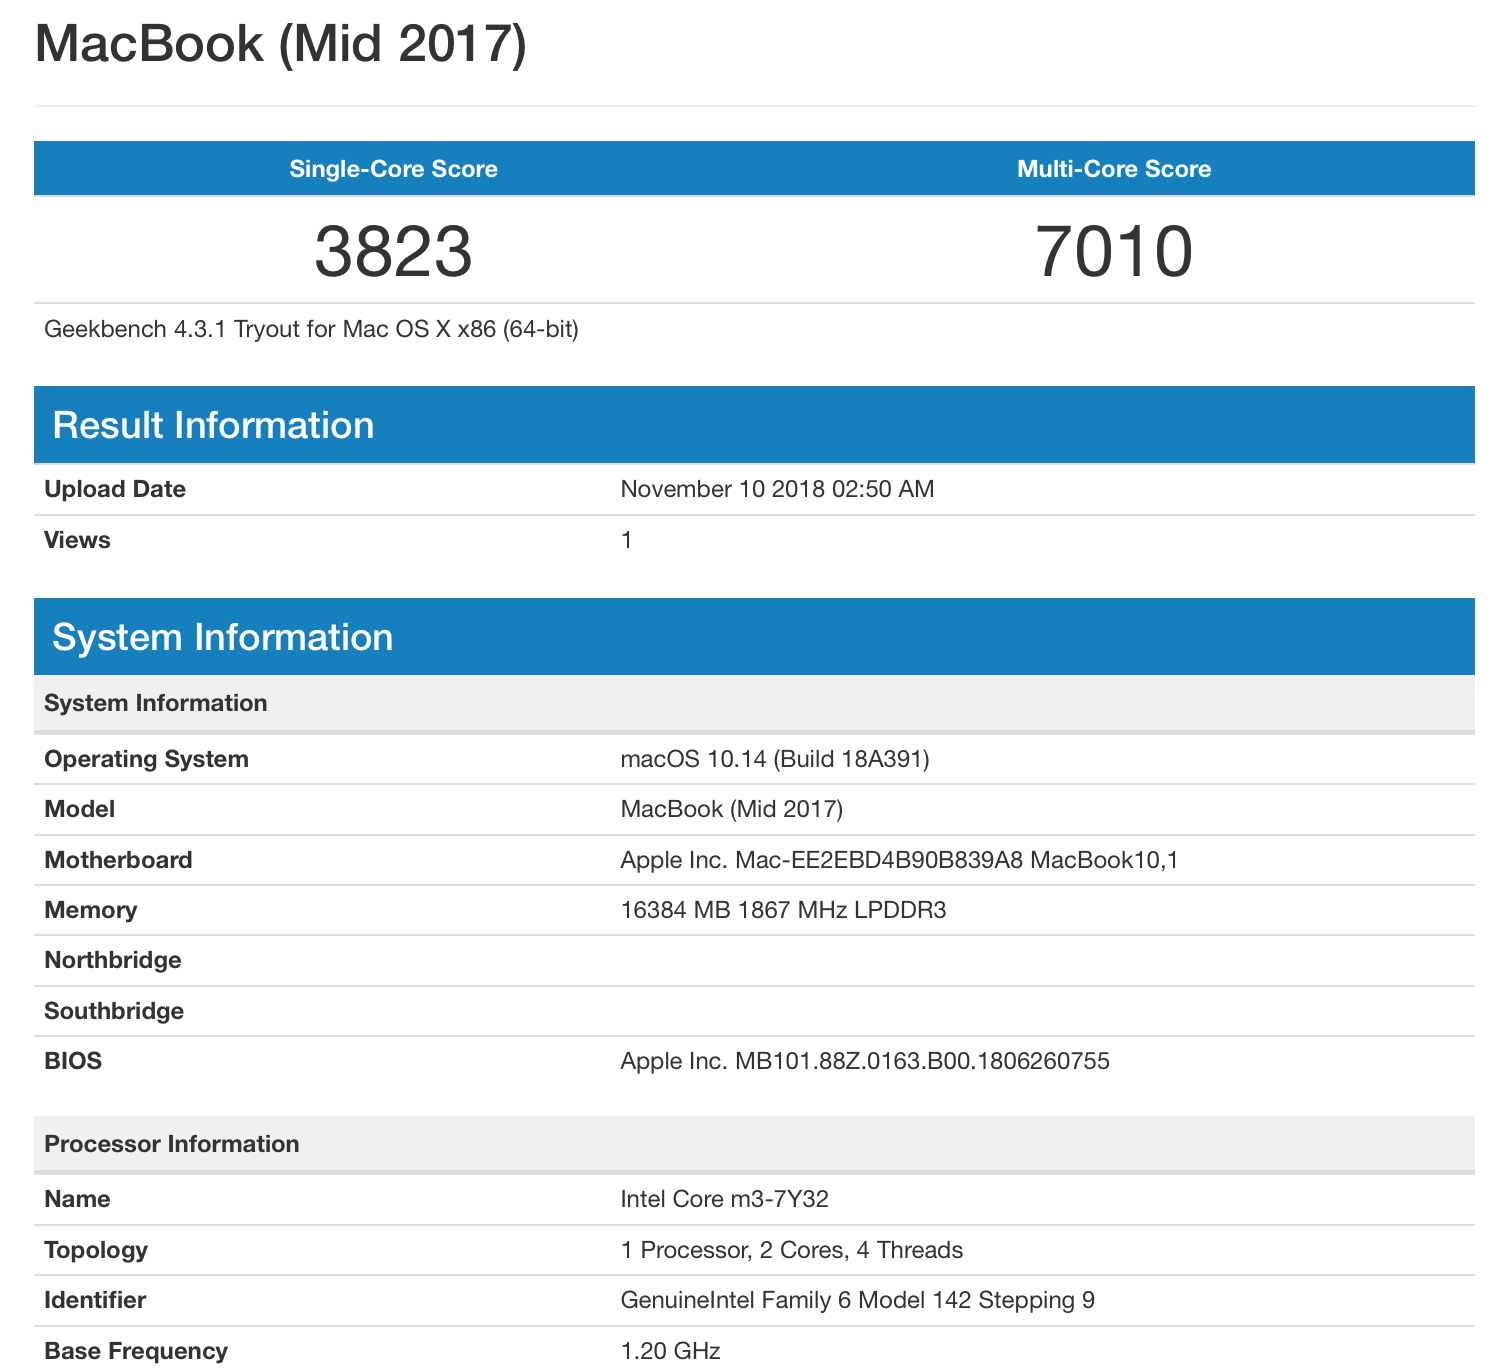
Task: Select the Geekbench 4.3.1 Tryout version line
Action: coord(311,329)
